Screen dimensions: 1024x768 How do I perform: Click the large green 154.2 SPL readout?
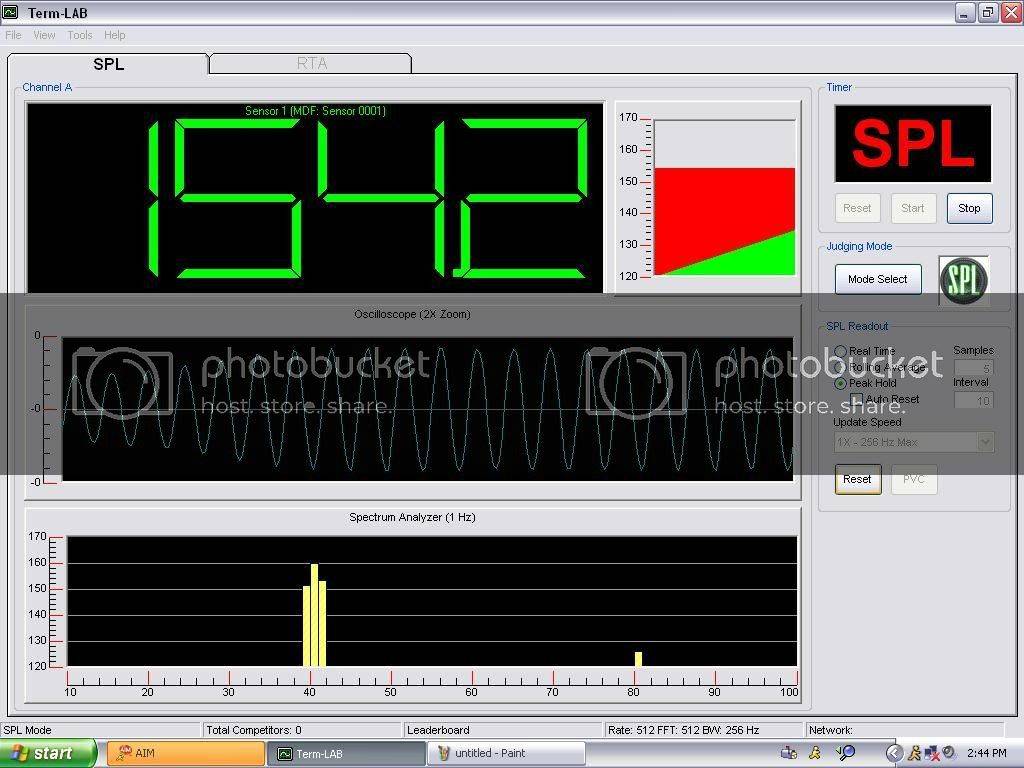coord(369,199)
